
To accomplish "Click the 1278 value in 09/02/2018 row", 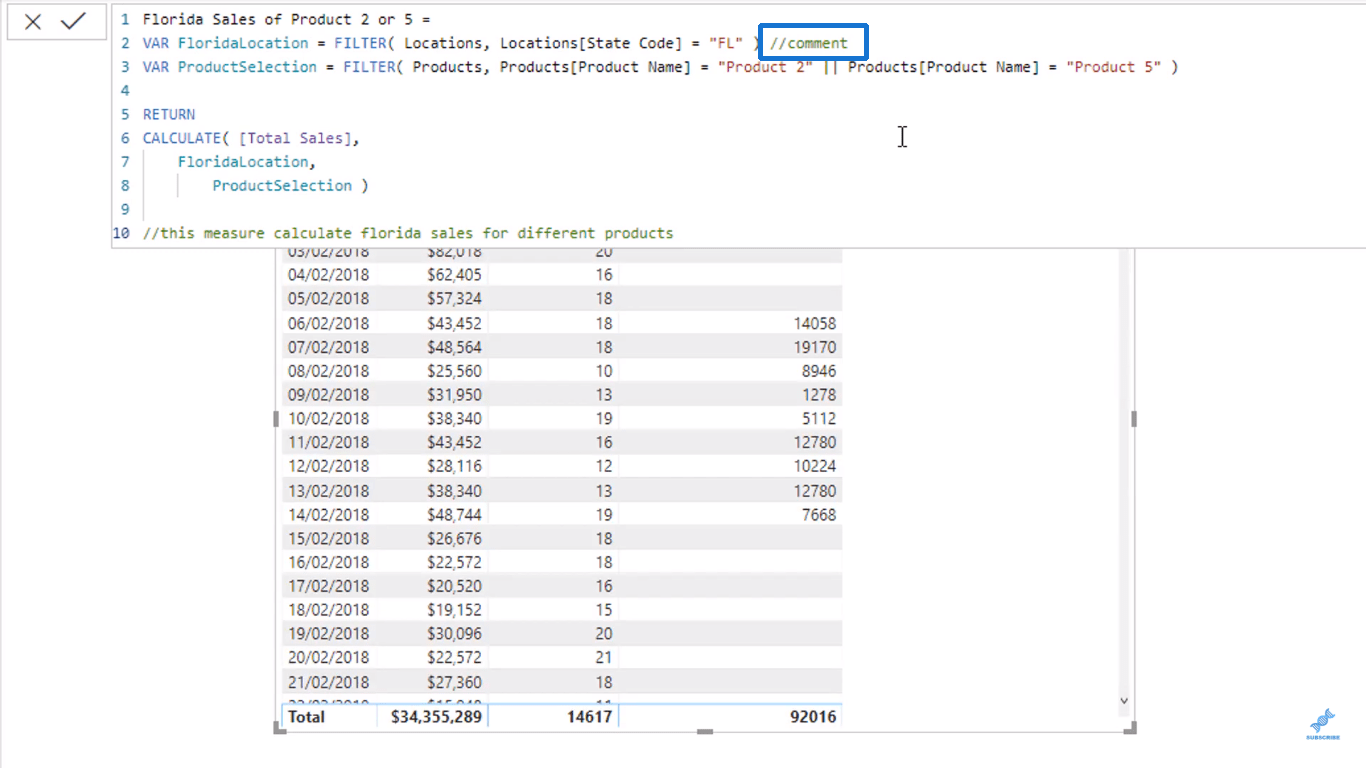I will [x=819, y=395].
